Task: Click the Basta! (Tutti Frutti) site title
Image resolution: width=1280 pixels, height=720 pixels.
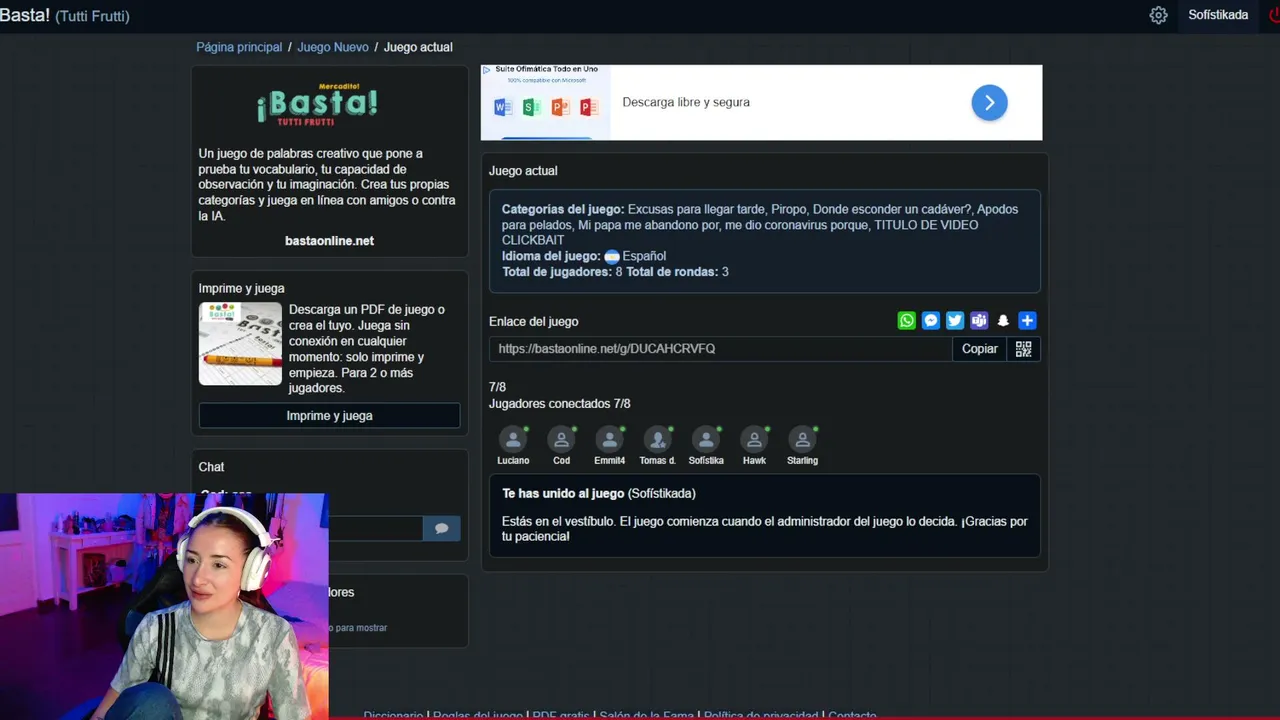Action: [x=65, y=15]
